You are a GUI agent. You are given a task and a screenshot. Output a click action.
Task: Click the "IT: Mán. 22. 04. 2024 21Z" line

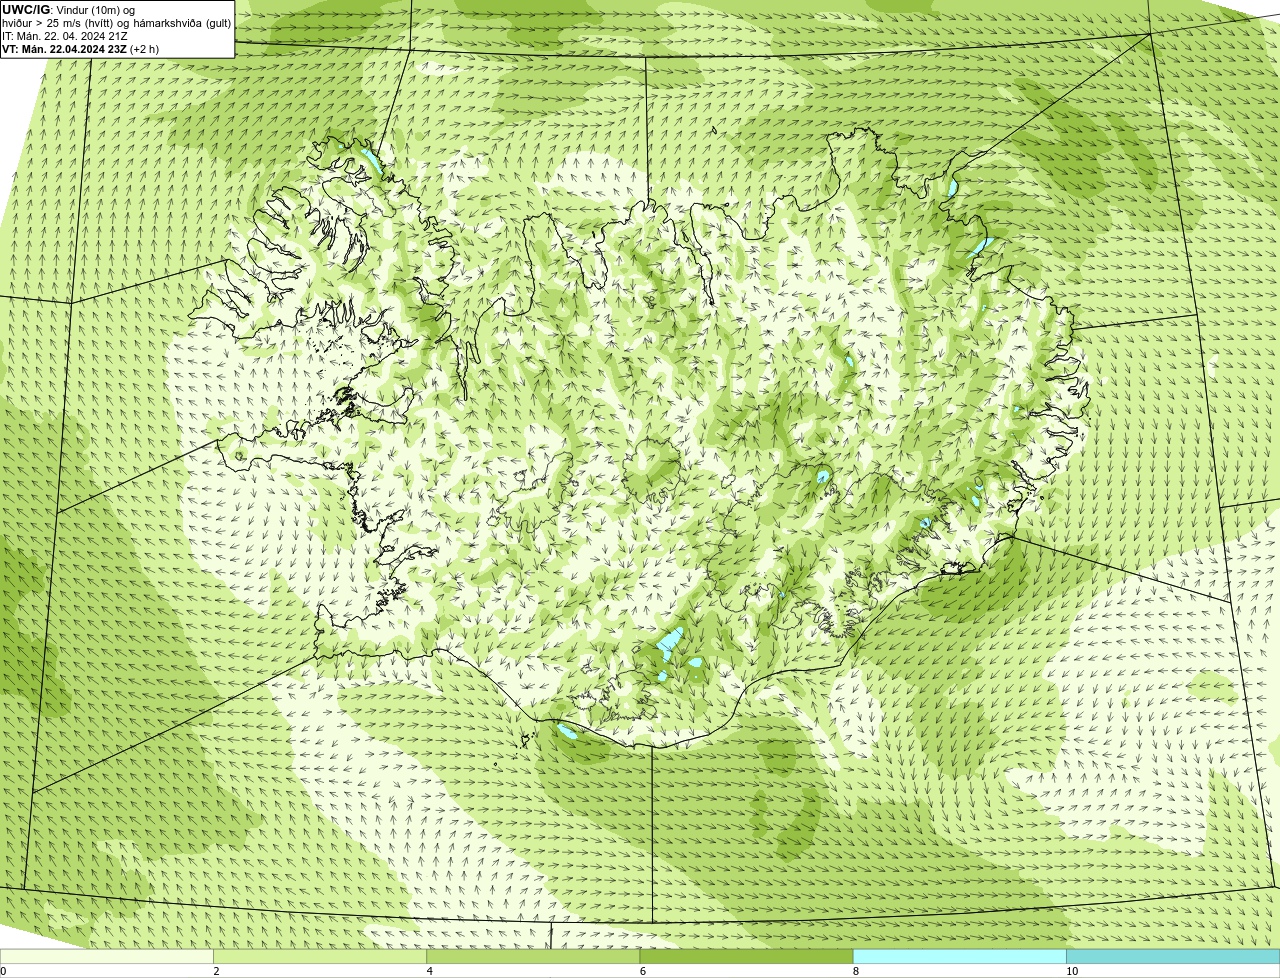64,36
